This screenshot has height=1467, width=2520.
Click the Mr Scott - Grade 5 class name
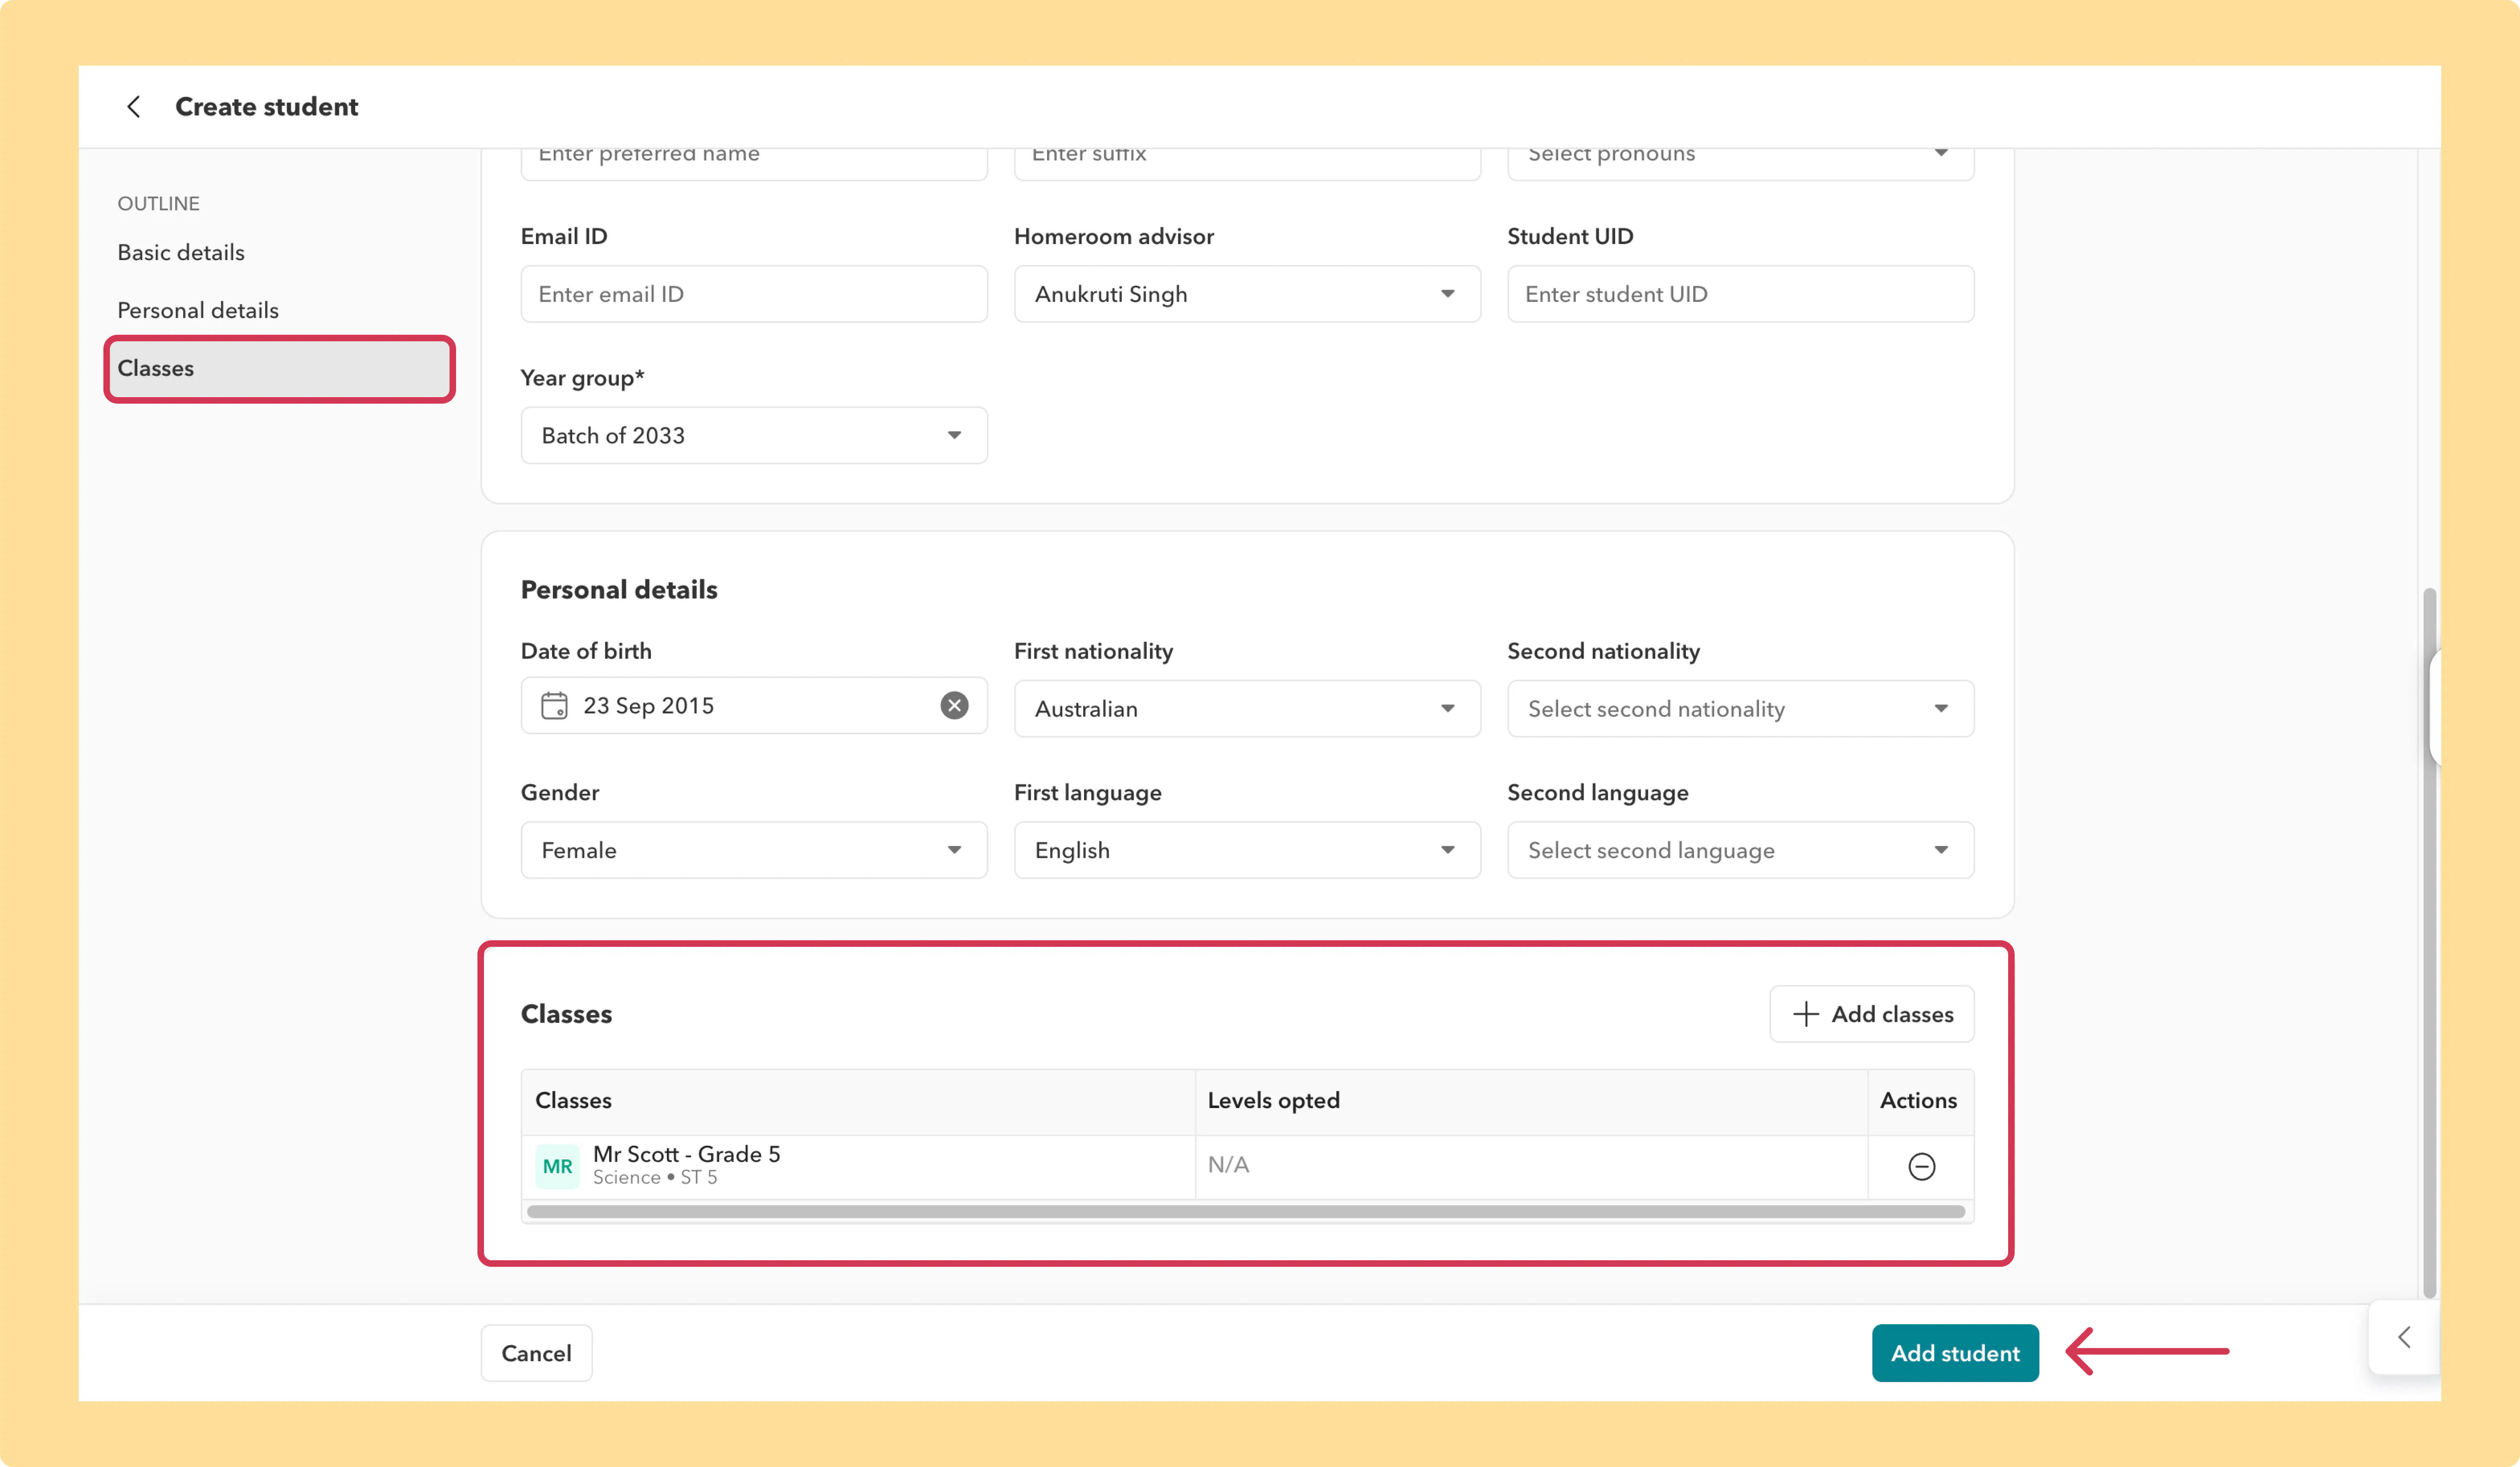pos(686,1154)
